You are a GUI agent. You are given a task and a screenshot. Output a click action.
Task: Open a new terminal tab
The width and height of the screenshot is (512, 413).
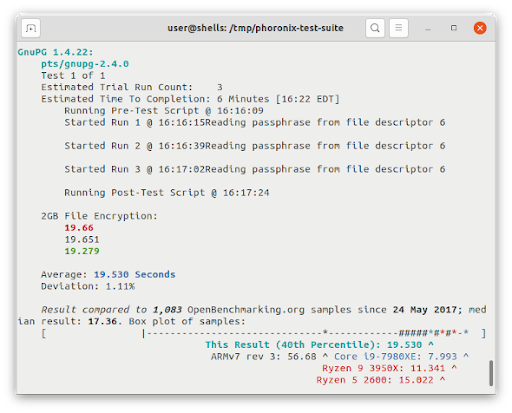31,28
